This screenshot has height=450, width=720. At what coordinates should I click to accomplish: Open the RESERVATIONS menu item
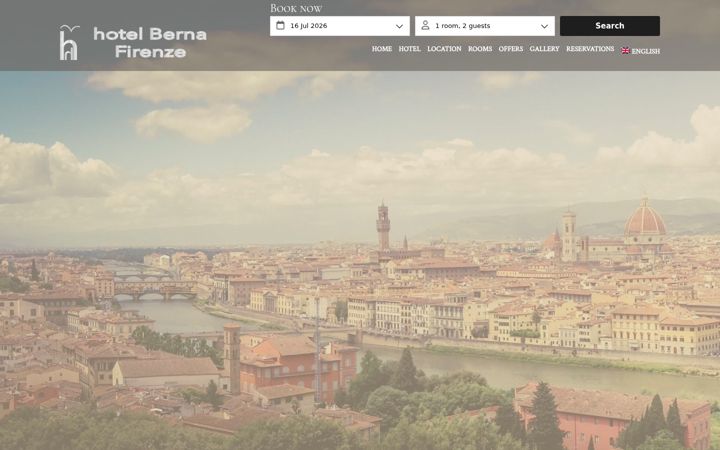[590, 49]
